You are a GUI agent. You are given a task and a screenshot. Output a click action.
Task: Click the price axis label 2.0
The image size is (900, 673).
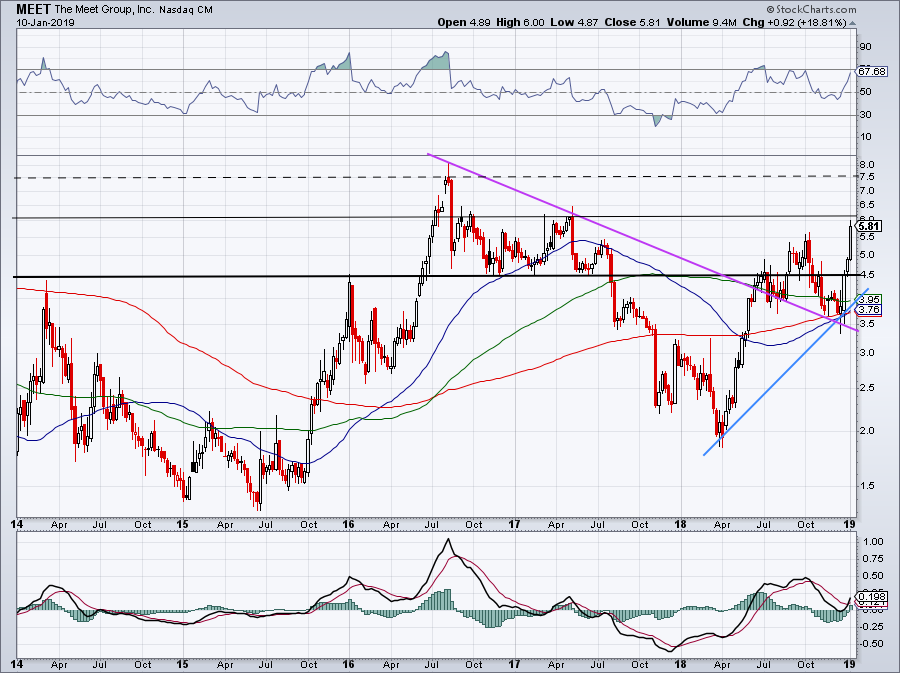point(867,431)
